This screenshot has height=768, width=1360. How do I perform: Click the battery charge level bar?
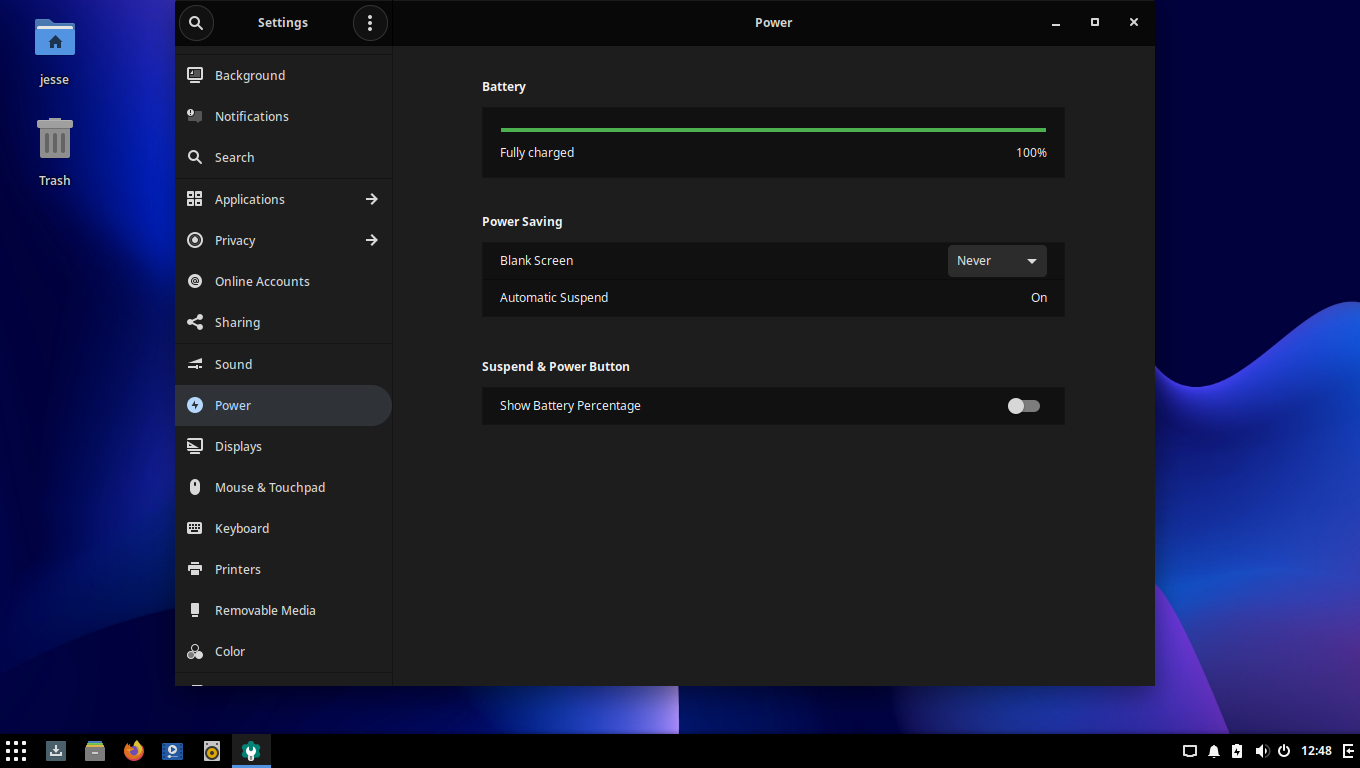tap(773, 130)
